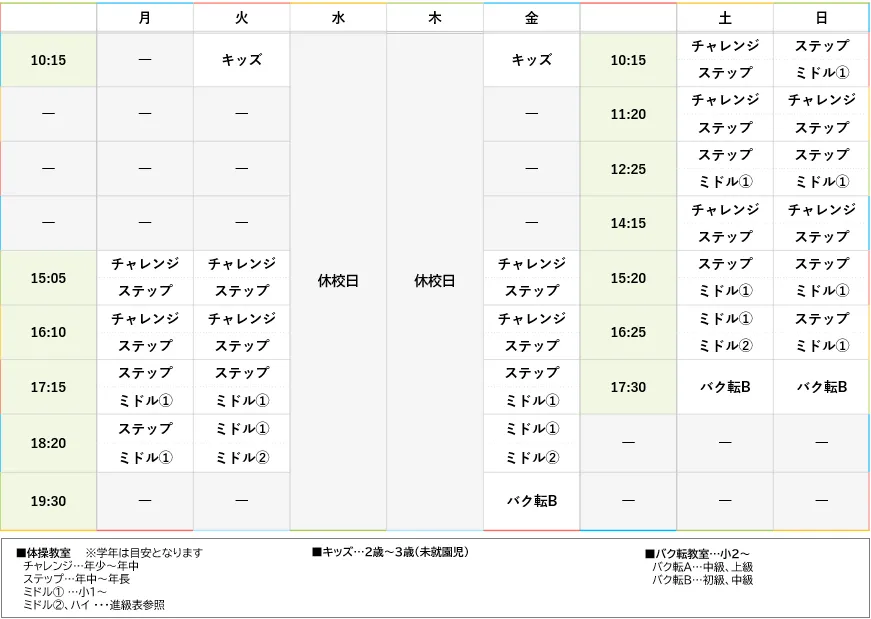871x619 pixels.
Task: Select the バク転B class on Friday 19:30
Action: [x=530, y=500]
